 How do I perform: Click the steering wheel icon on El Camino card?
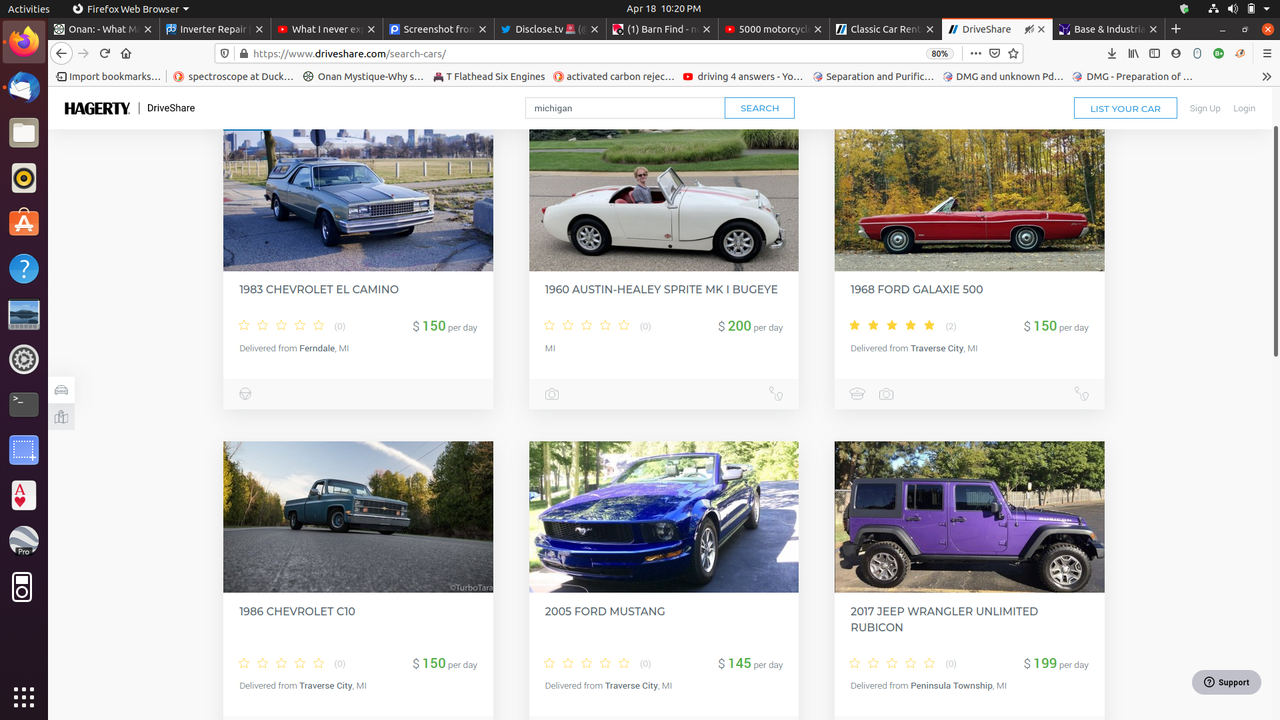coord(245,394)
